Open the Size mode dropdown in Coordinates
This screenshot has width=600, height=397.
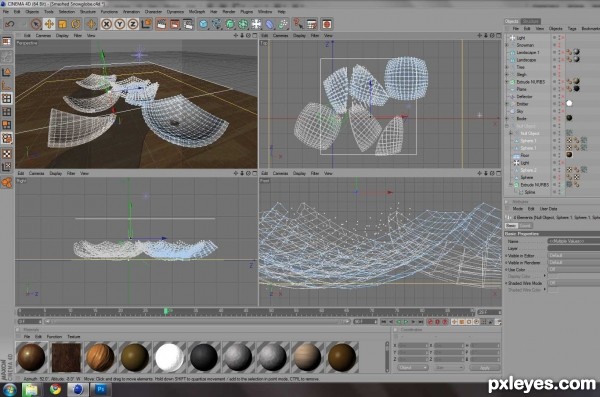coord(448,368)
